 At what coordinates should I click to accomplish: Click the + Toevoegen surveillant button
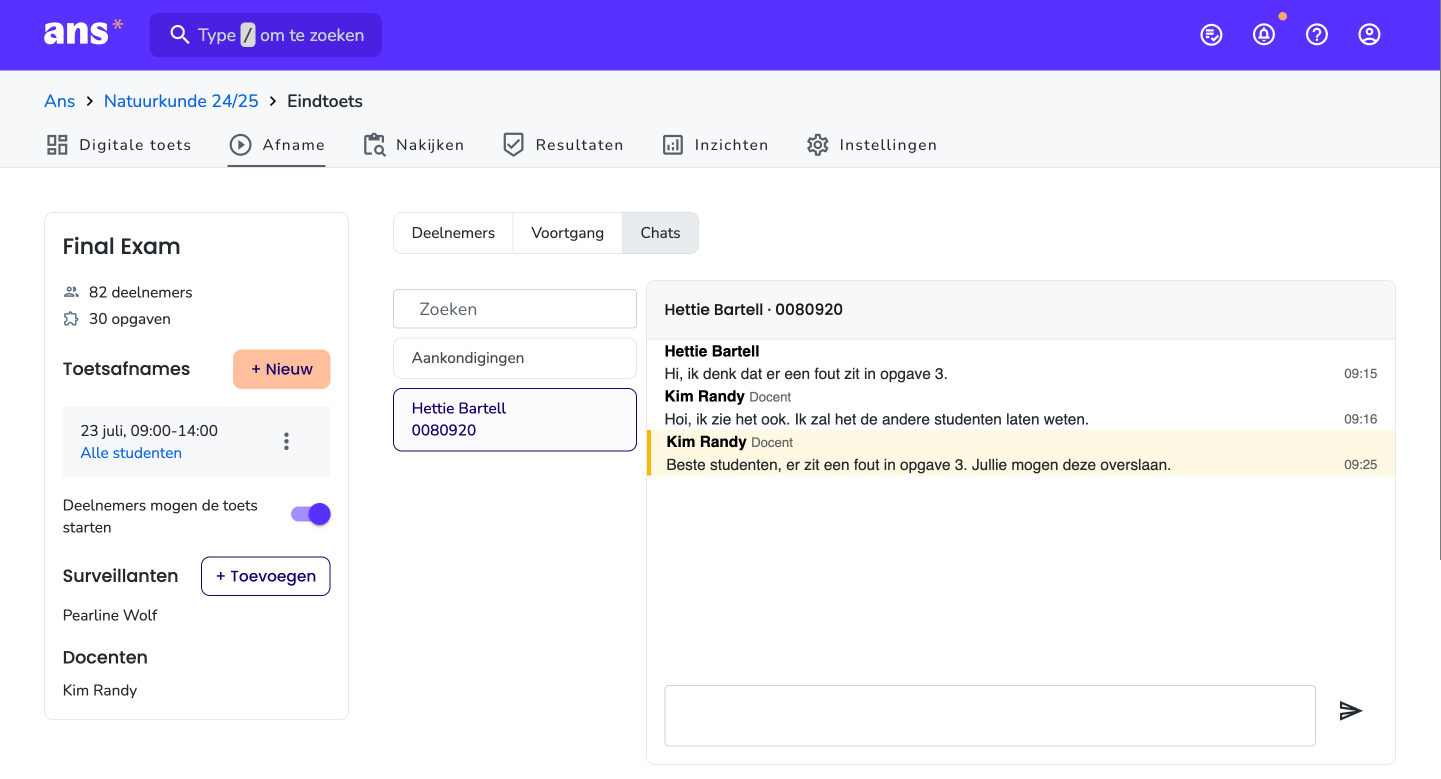pos(266,576)
